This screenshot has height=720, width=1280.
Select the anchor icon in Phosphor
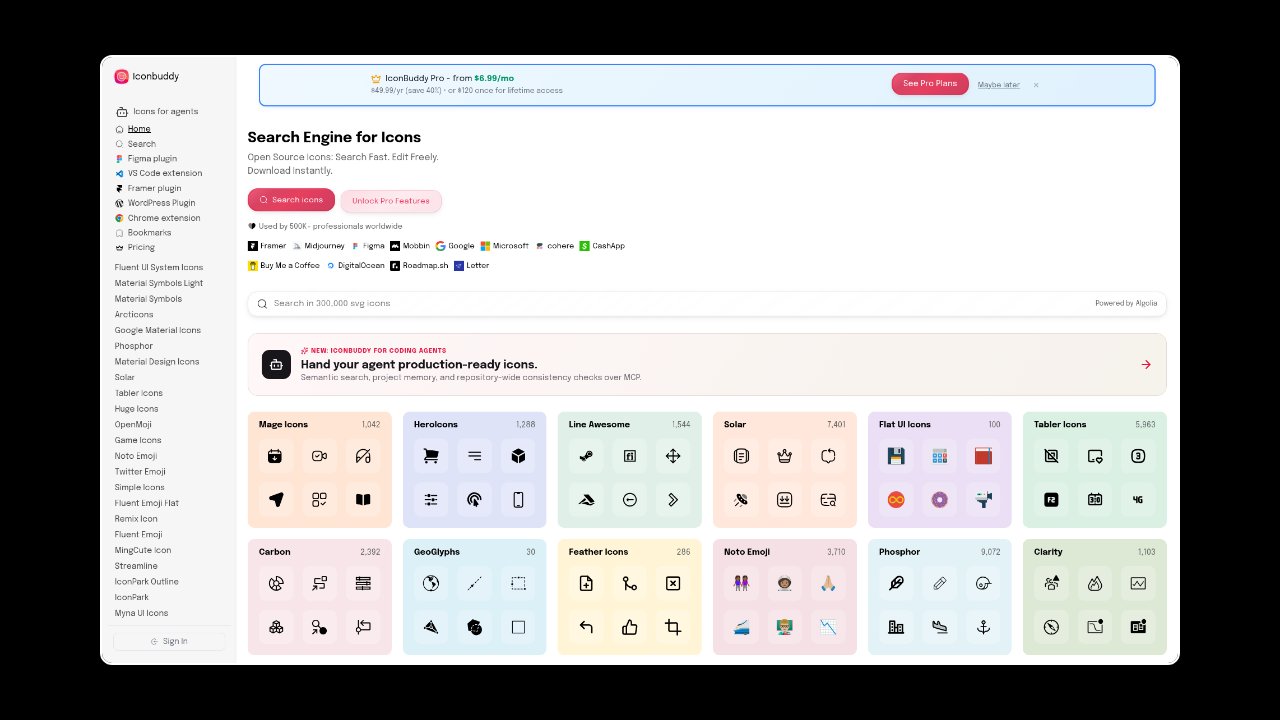click(983, 627)
